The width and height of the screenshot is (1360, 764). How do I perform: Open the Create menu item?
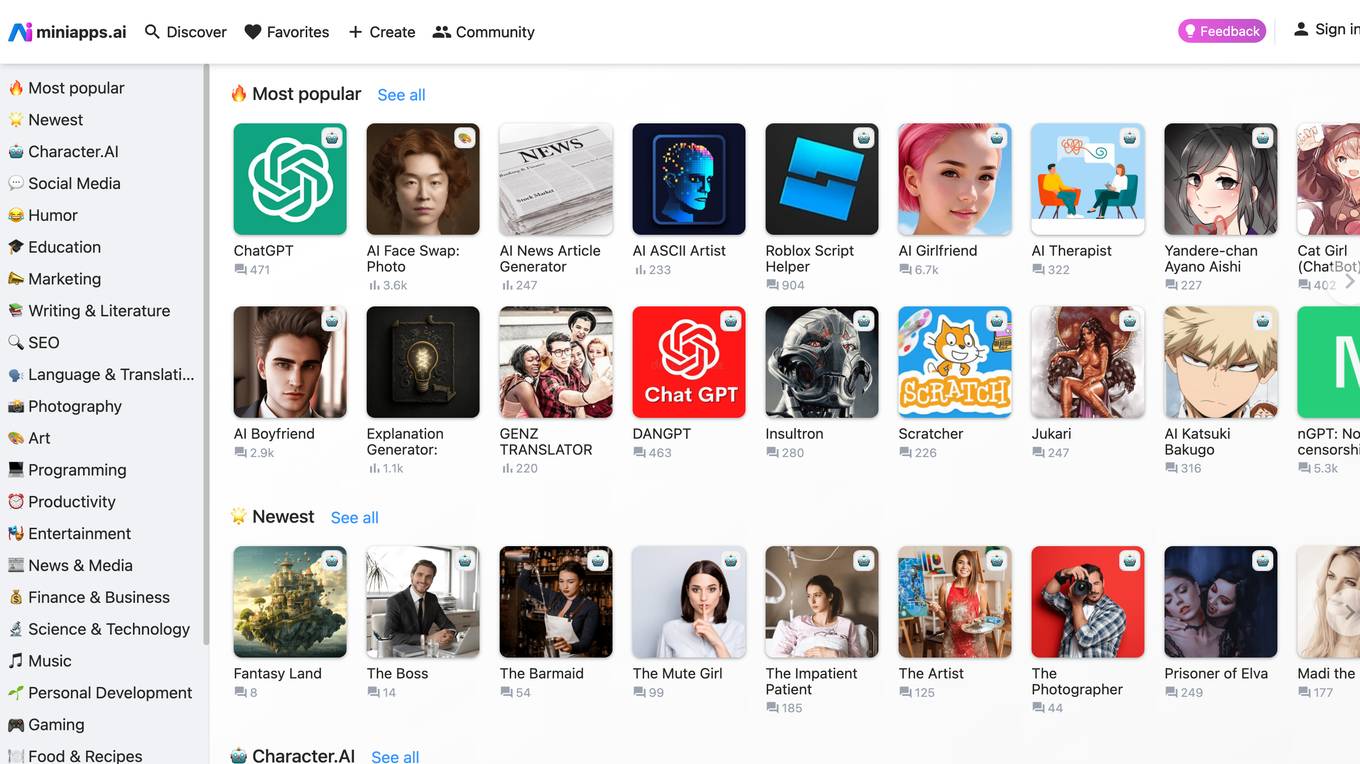pos(381,32)
